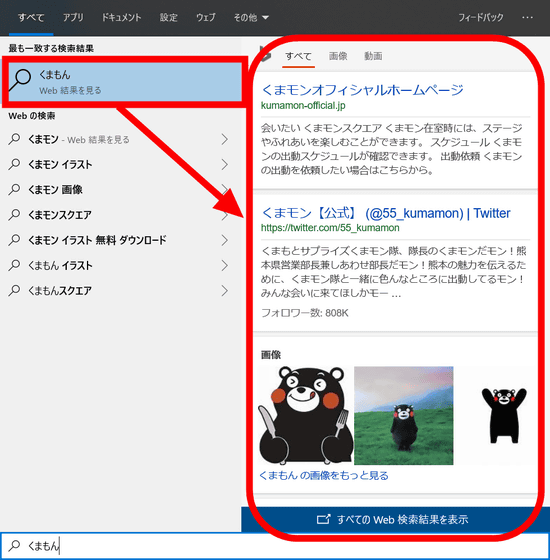Click search icon next to くまモン 画像

(x=14, y=189)
